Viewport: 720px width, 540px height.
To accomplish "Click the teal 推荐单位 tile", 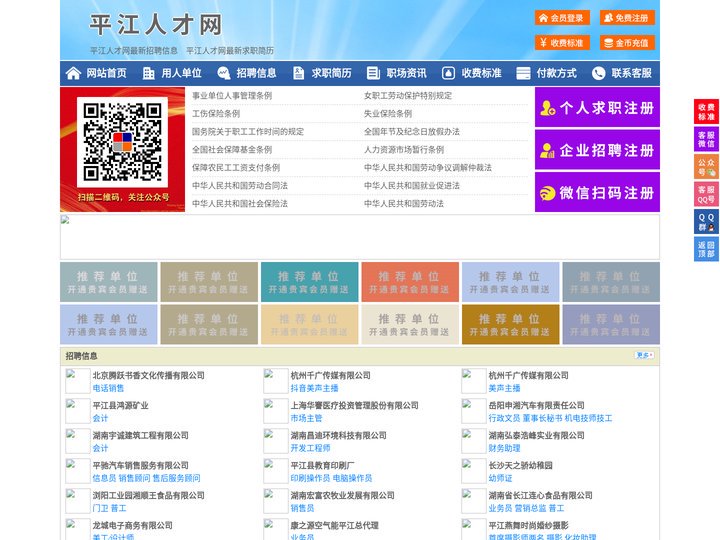I will tap(309, 282).
